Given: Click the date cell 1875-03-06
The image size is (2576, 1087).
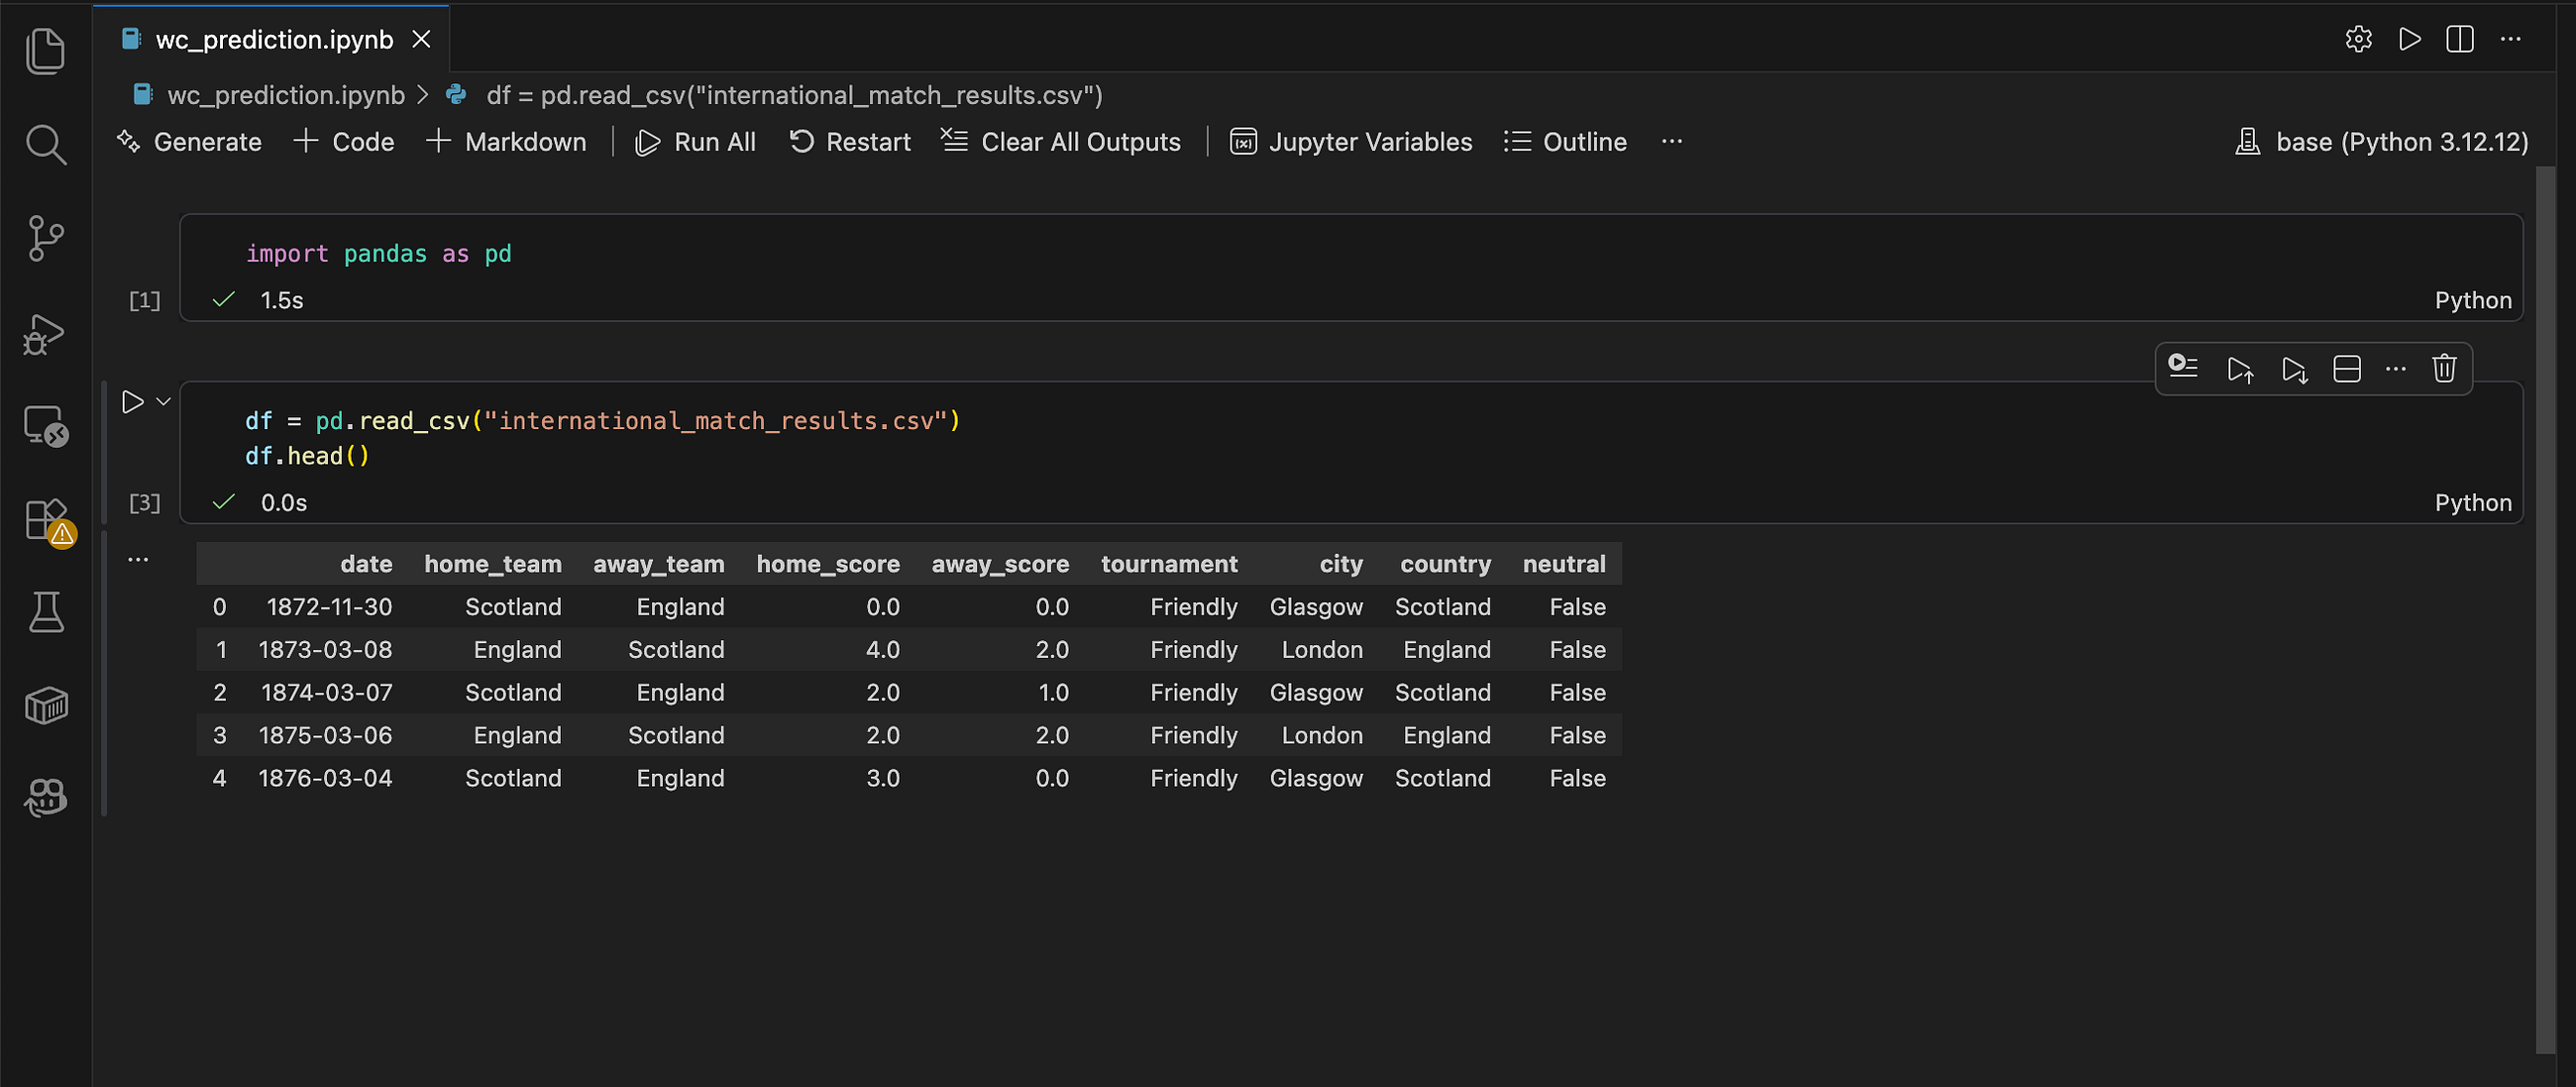Looking at the screenshot, I should [325, 735].
